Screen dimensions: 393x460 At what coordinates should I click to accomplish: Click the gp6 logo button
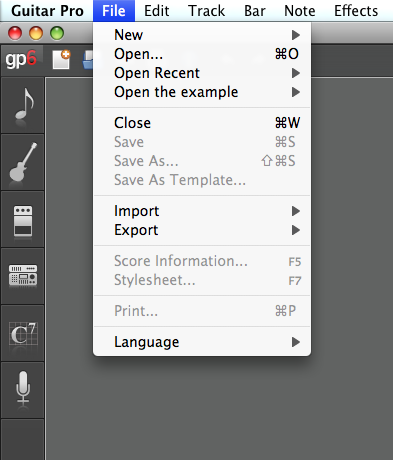pos(21,60)
